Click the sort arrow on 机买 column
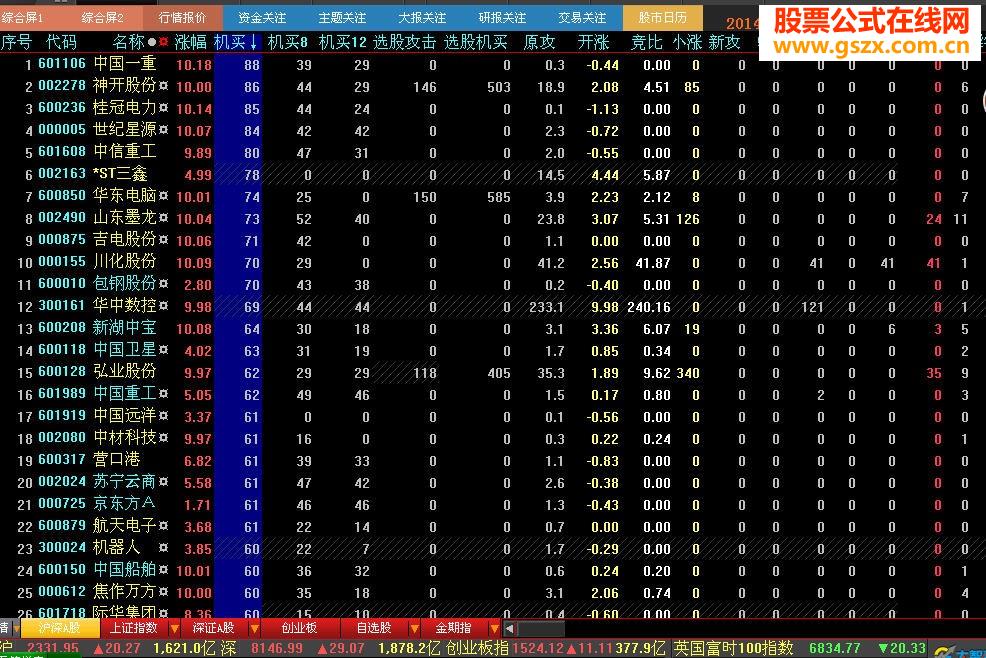Image resolution: width=986 pixels, height=658 pixels. click(253, 42)
